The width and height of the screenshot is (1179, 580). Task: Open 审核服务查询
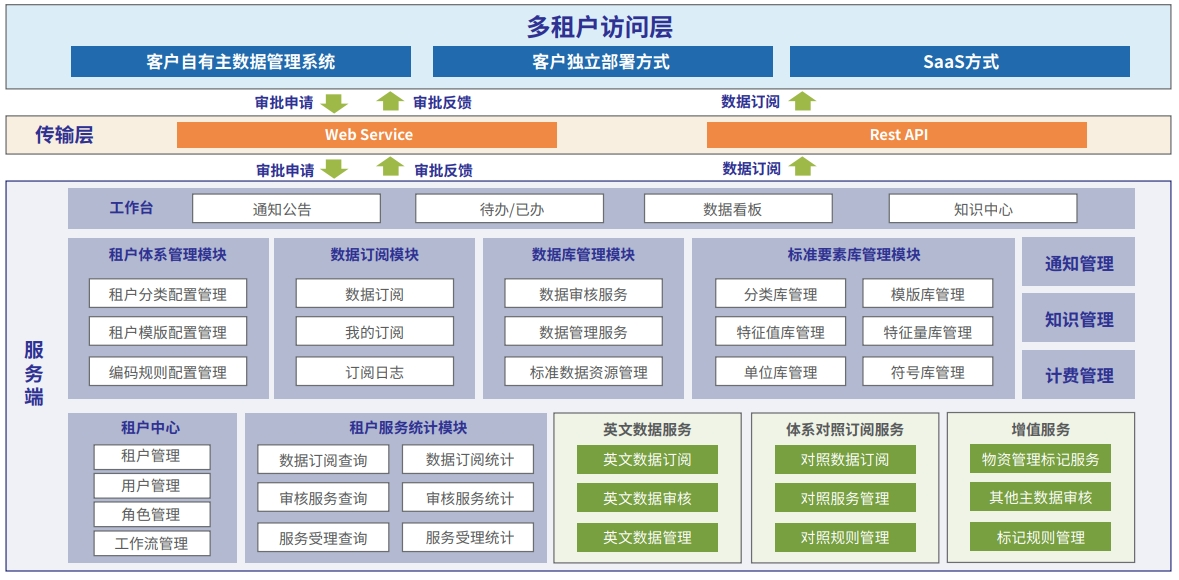(323, 497)
